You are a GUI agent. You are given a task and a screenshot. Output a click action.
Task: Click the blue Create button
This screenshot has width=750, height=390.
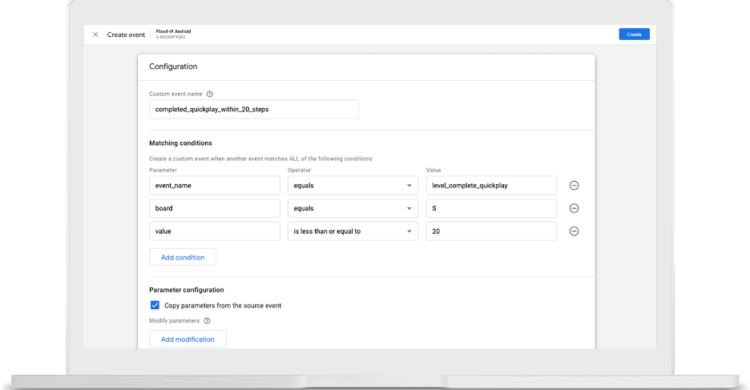[634, 34]
